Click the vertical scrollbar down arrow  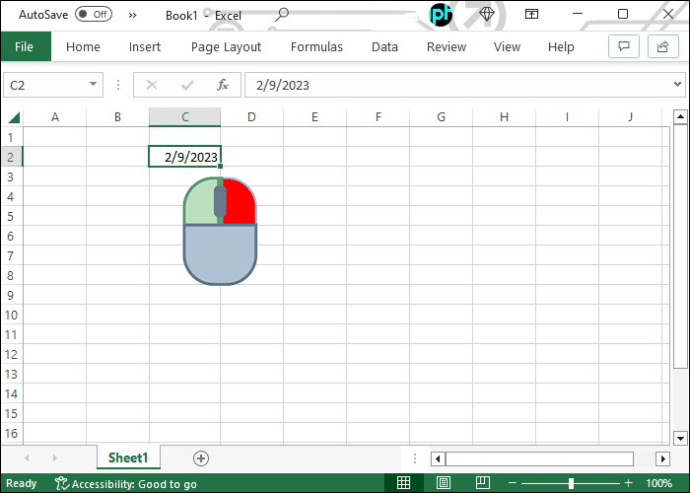(x=680, y=438)
